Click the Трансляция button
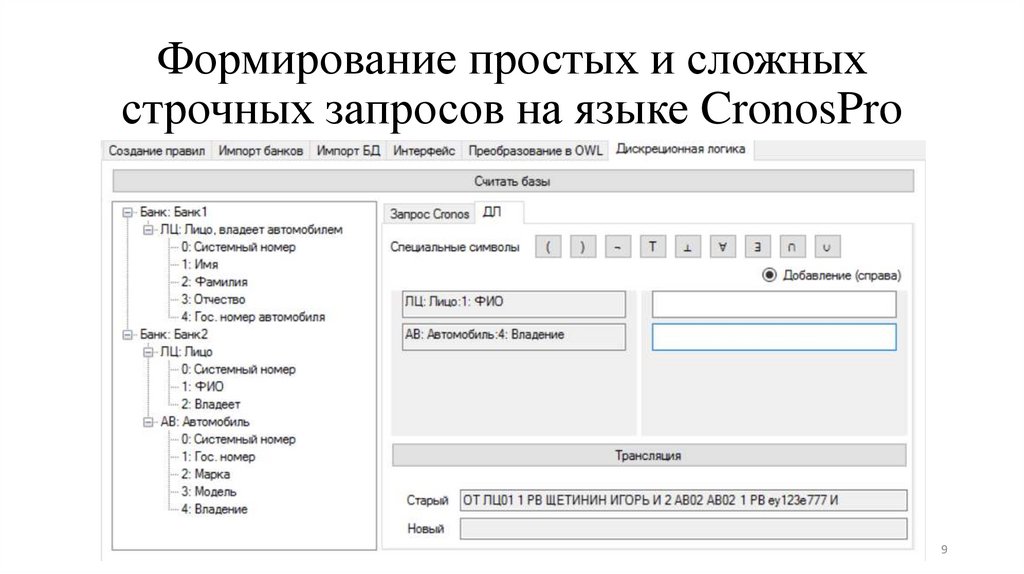Image resolution: width=1024 pixels, height=574 pixels. coord(648,456)
